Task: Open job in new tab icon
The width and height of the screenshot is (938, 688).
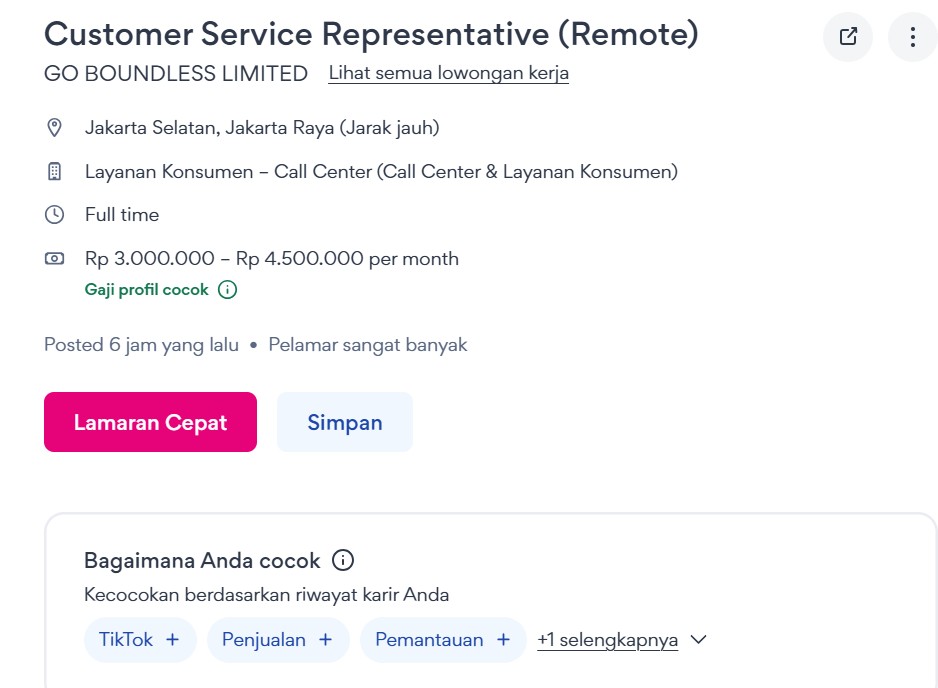Action: click(x=848, y=37)
